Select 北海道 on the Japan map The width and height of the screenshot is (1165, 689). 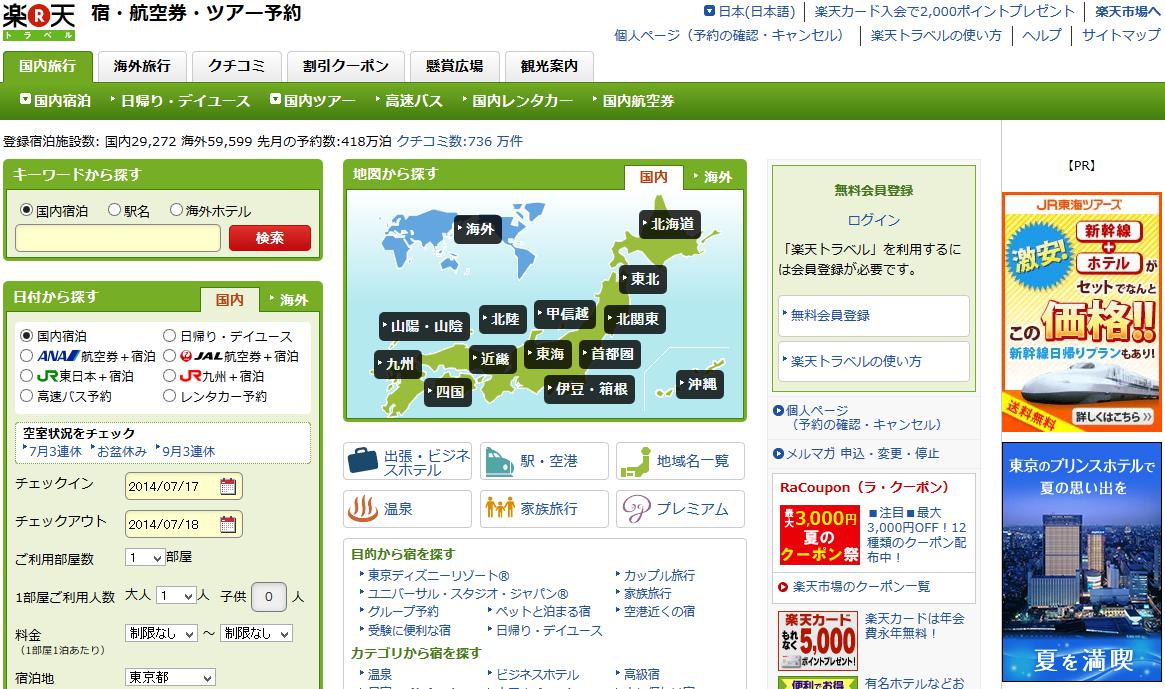[x=669, y=224]
